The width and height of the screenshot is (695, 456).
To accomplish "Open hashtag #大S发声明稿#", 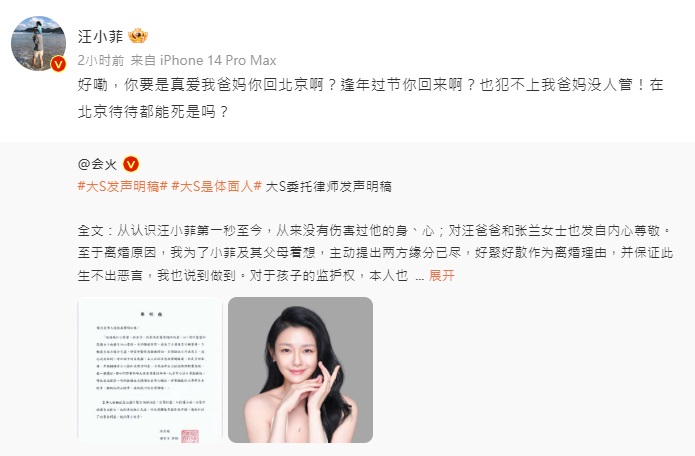I will 123,187.
